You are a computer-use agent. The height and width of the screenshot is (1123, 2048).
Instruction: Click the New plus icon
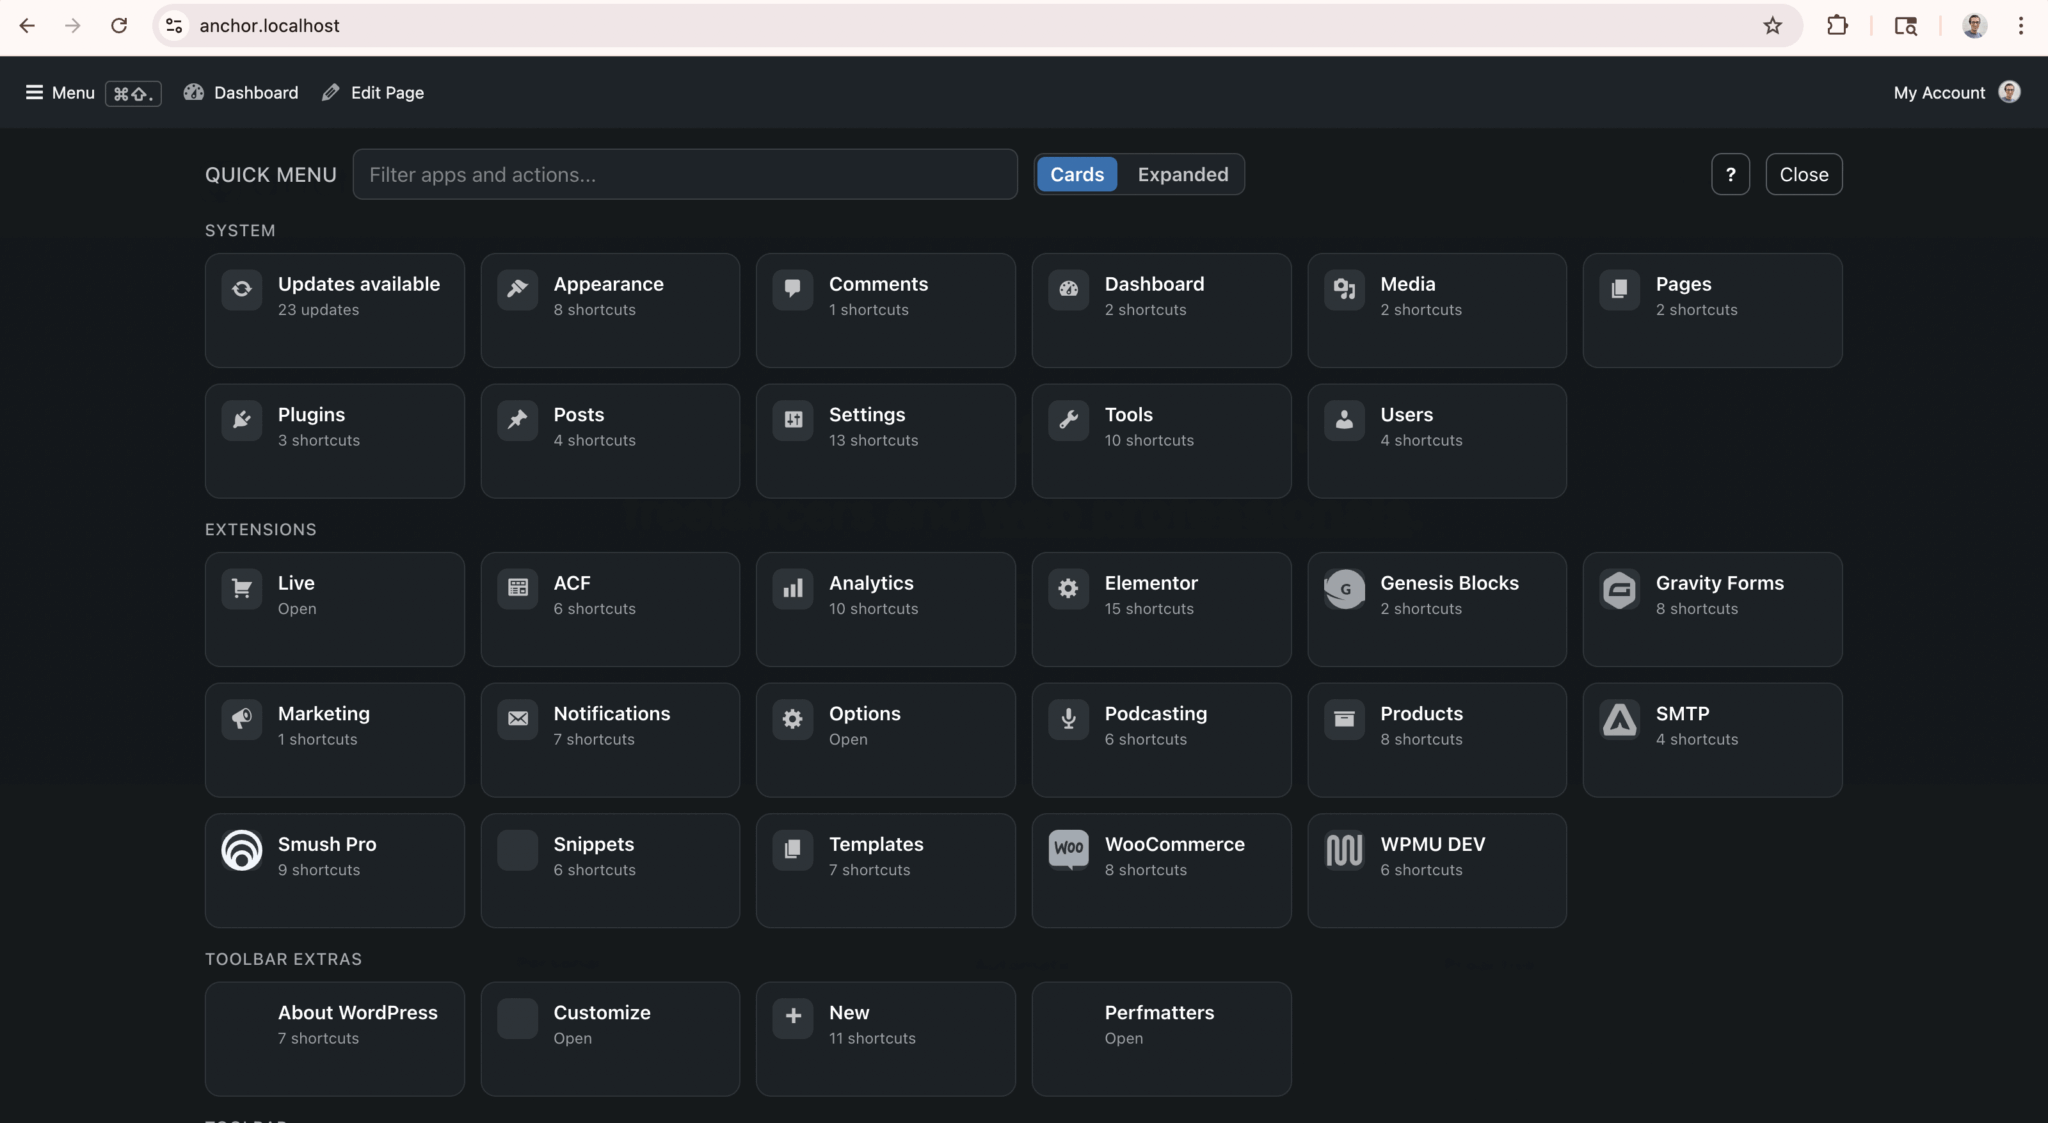click(x=793, y=1018)
